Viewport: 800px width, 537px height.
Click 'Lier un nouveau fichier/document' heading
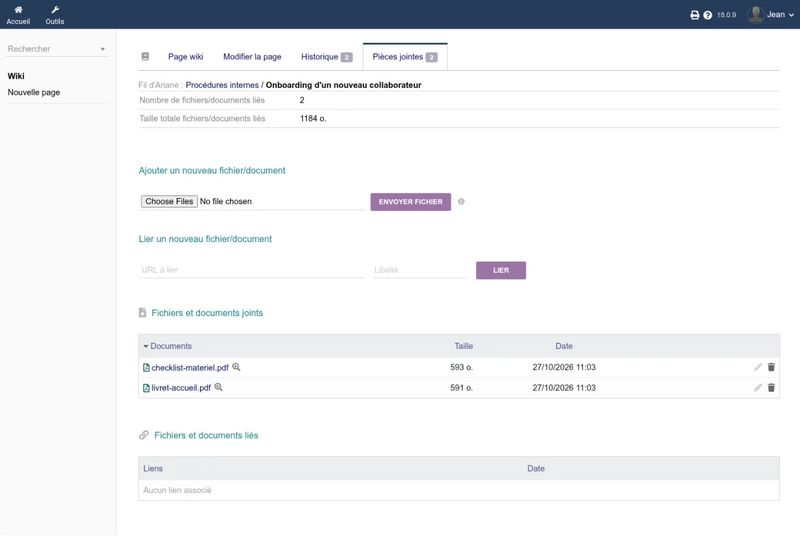[x=205, y=239]
